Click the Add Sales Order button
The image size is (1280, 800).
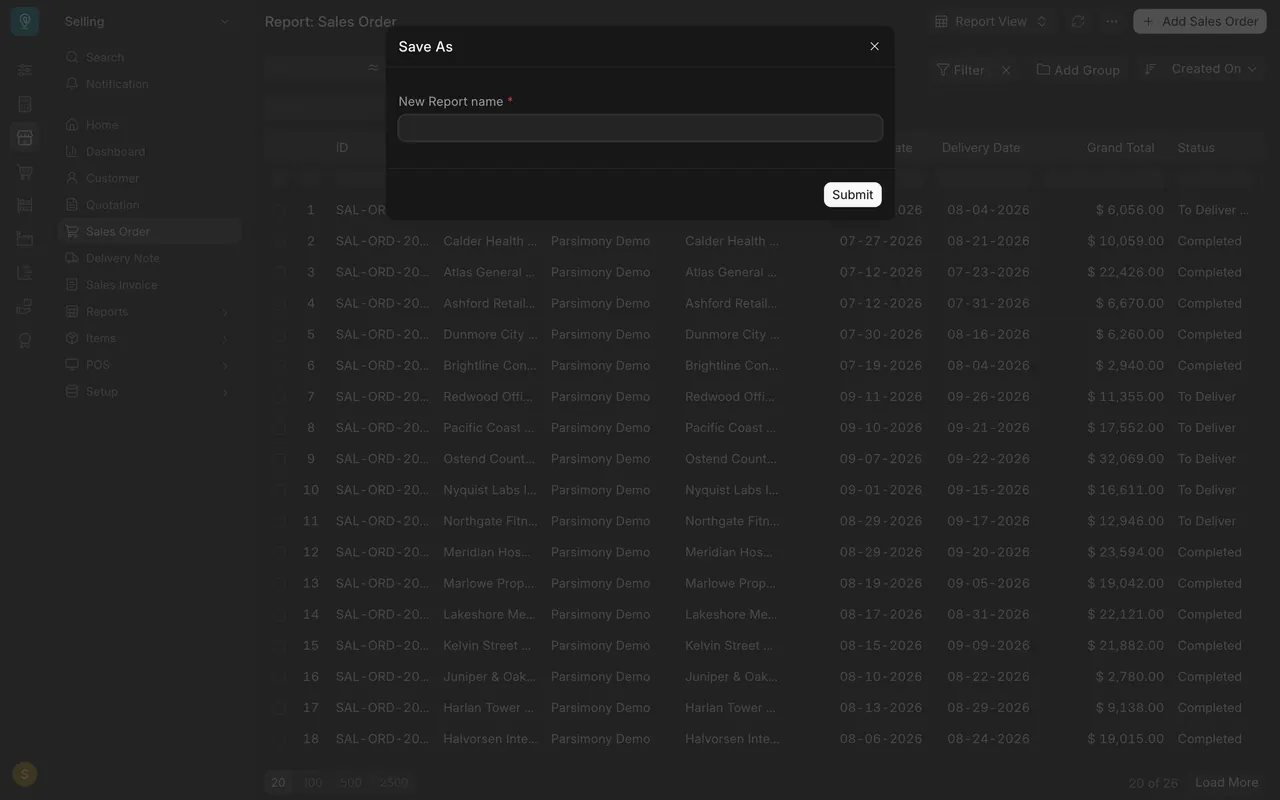coord(1200,21)
